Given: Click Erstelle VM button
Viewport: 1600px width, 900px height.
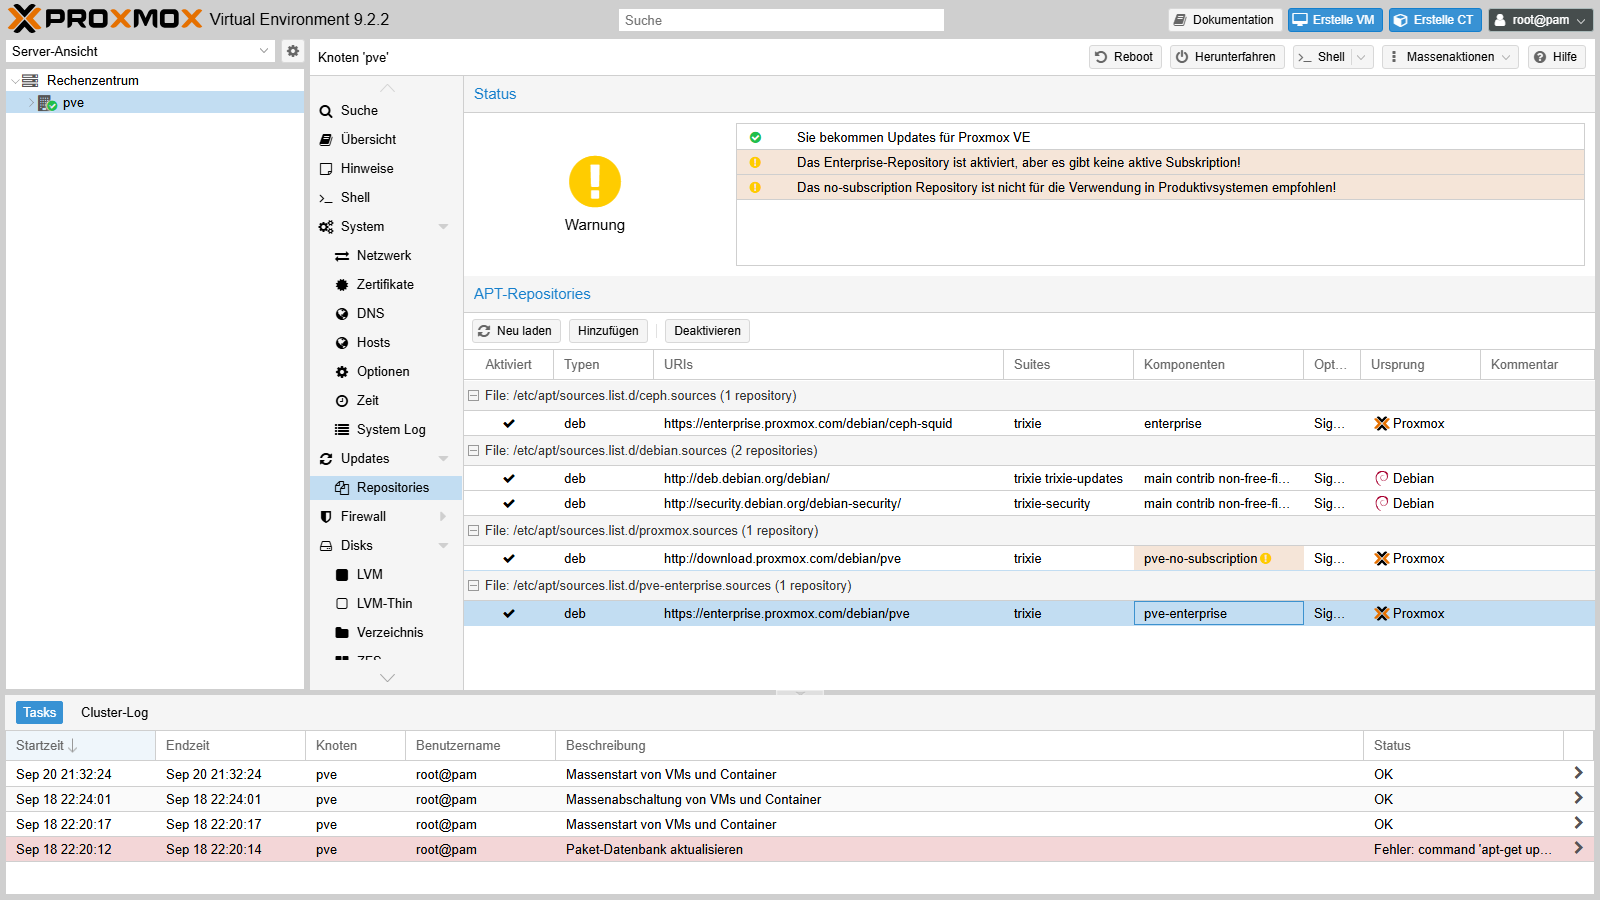Looking at the screenshot, I should click(x=1335, y=20).
